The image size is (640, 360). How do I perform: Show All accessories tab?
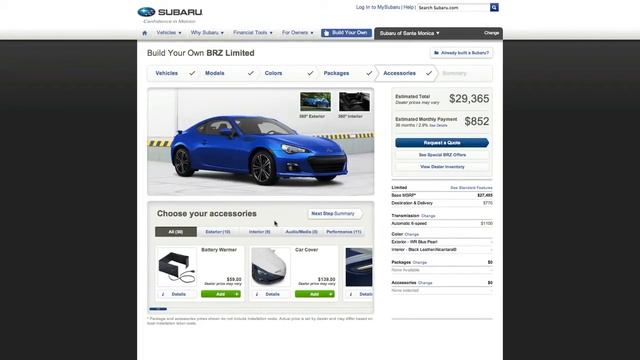point(176,232)
